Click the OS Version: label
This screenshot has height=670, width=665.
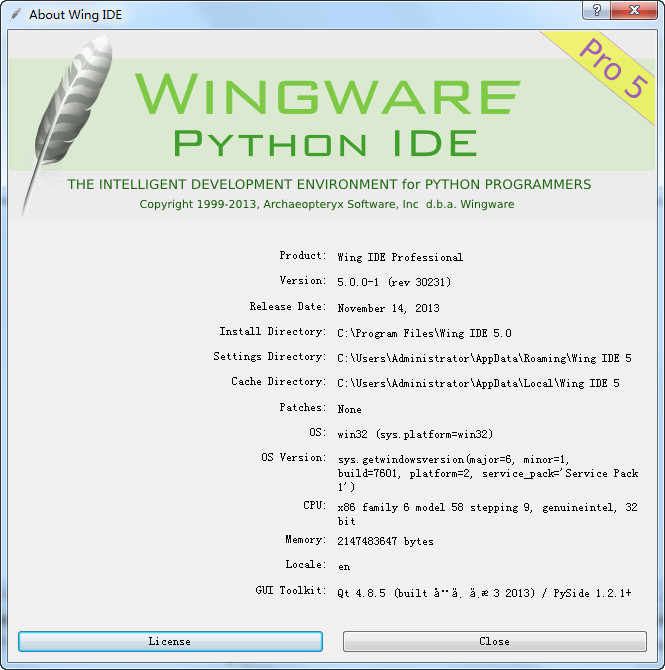294,458
